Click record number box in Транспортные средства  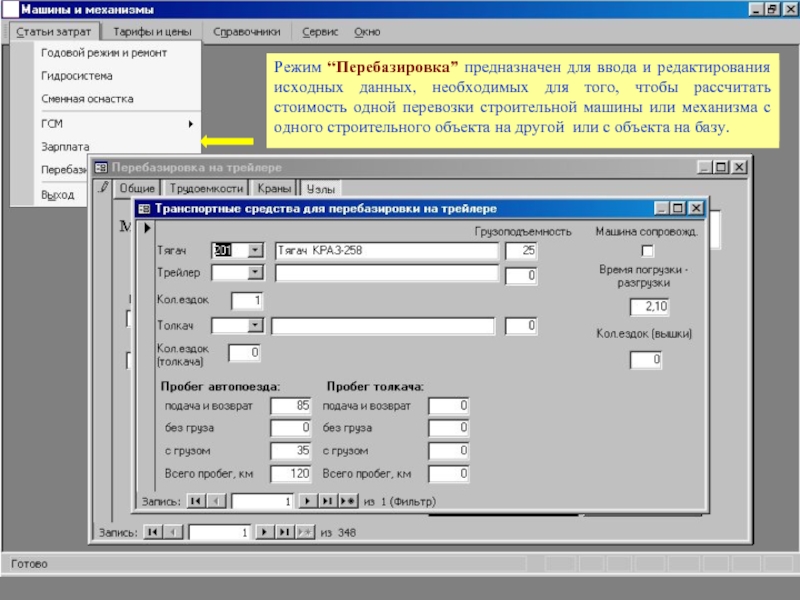coord(262,502)
